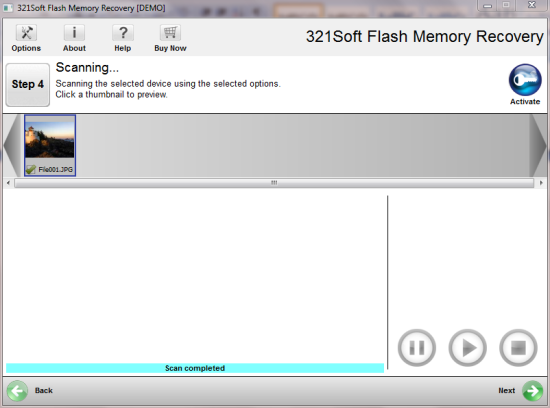Image resolution: width=550 pixels, height=408 pixels.
Task: Open the About info icon
Action: [74, 33]
